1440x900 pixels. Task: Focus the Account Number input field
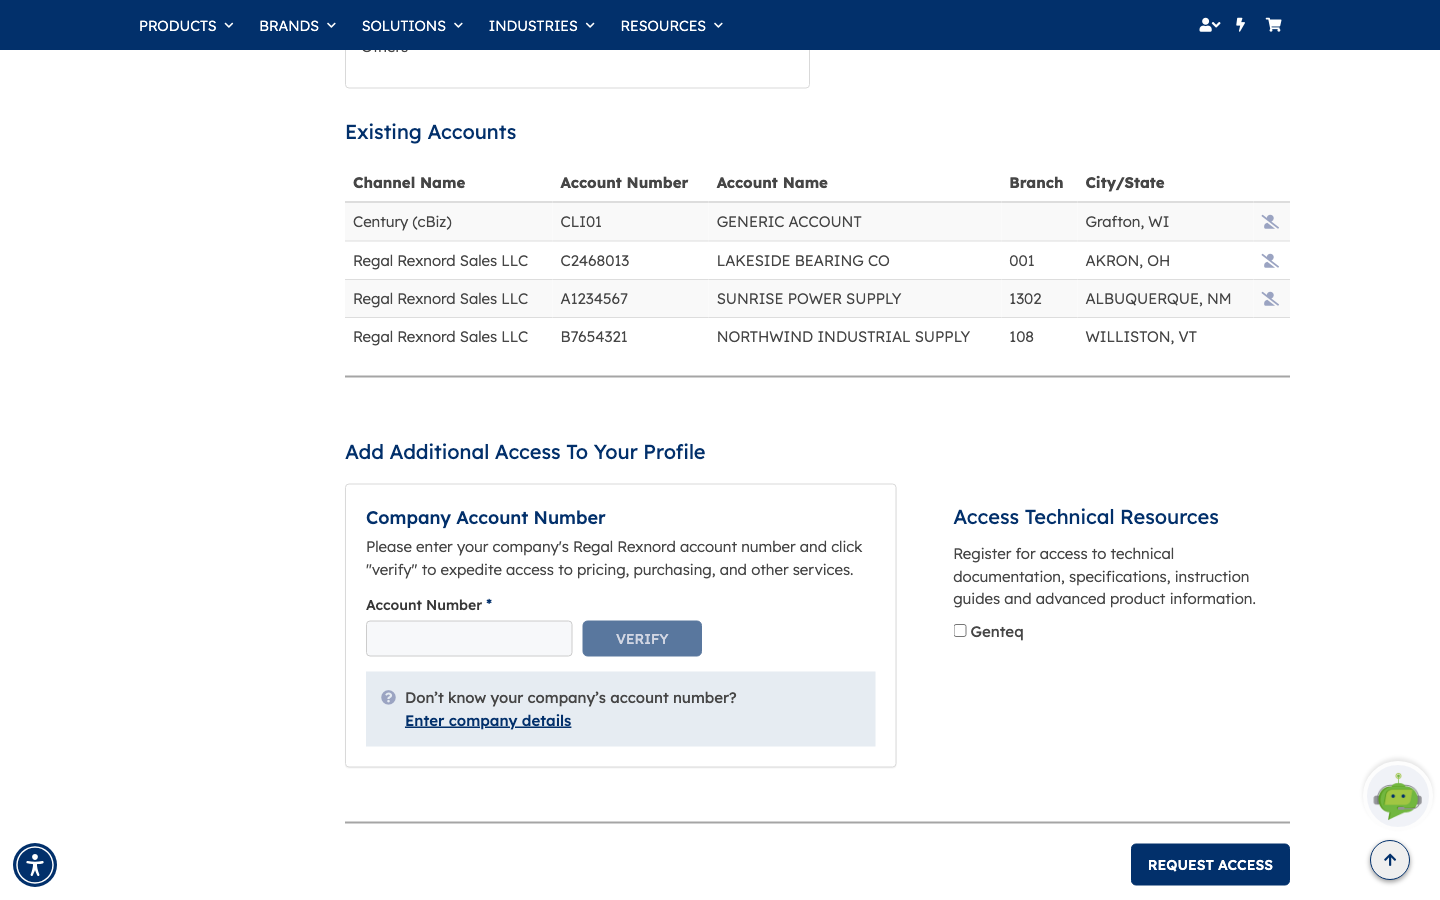469,639
